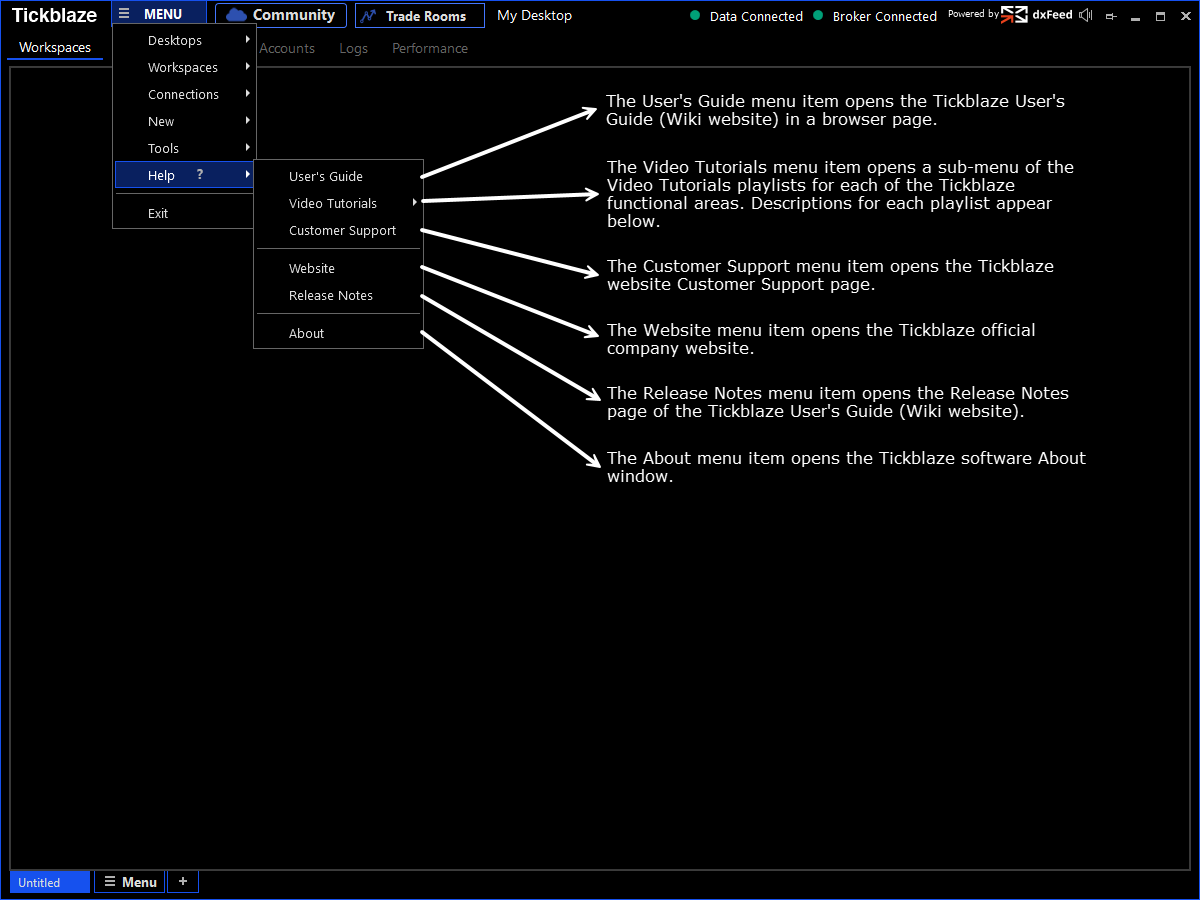Click the Community cloud icon
1200x900 pixels.
[236, 15]
